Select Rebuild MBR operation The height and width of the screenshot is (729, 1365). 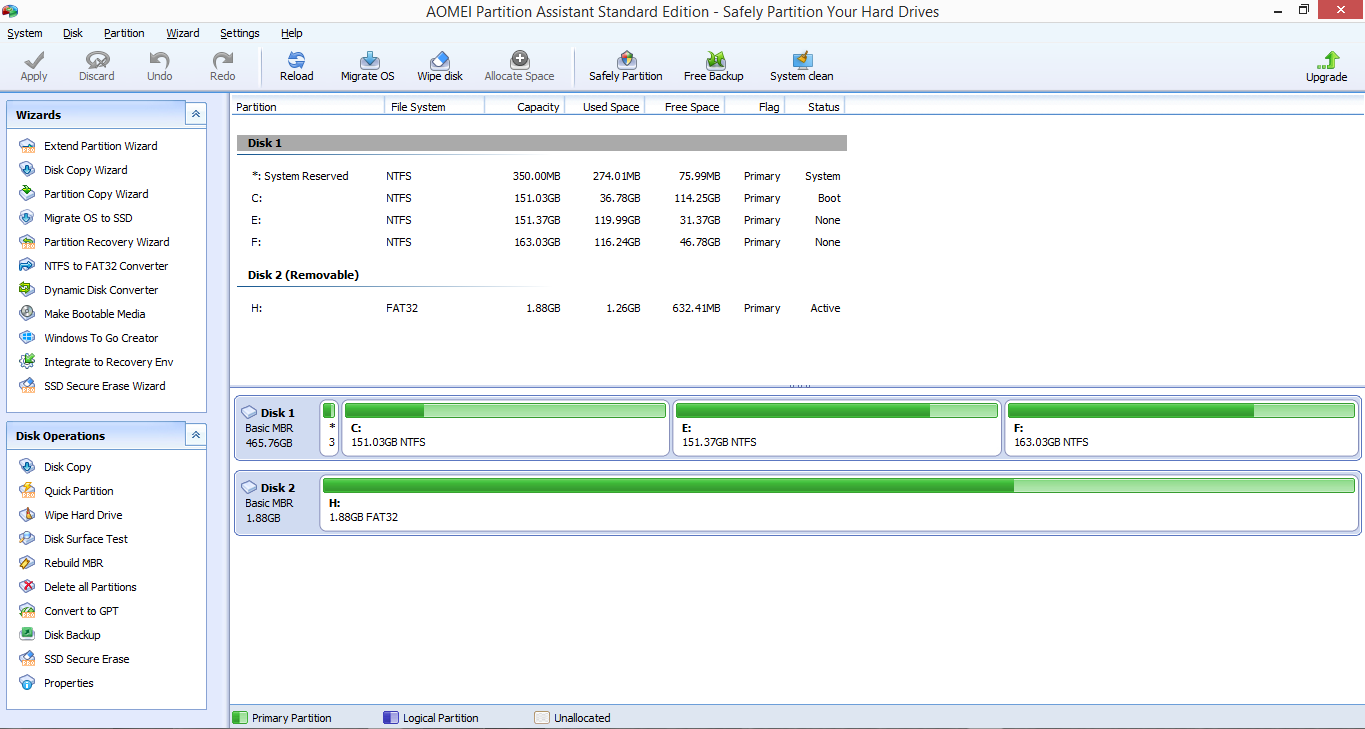(x=61, y=563)
